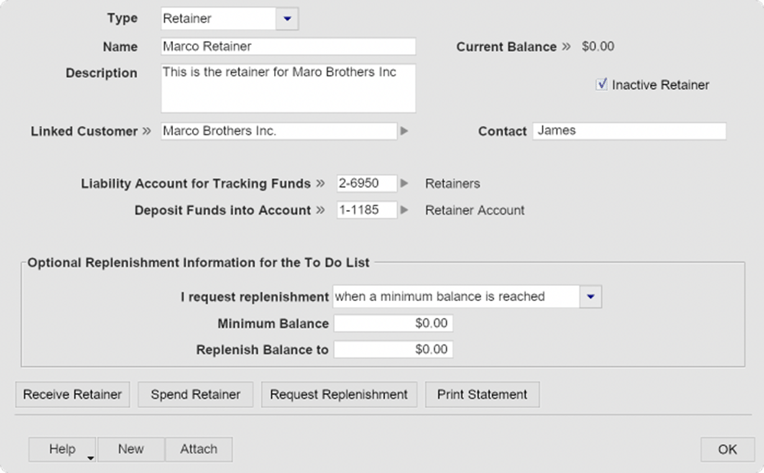Click into the Minimum Balance field

click(393, 323)
